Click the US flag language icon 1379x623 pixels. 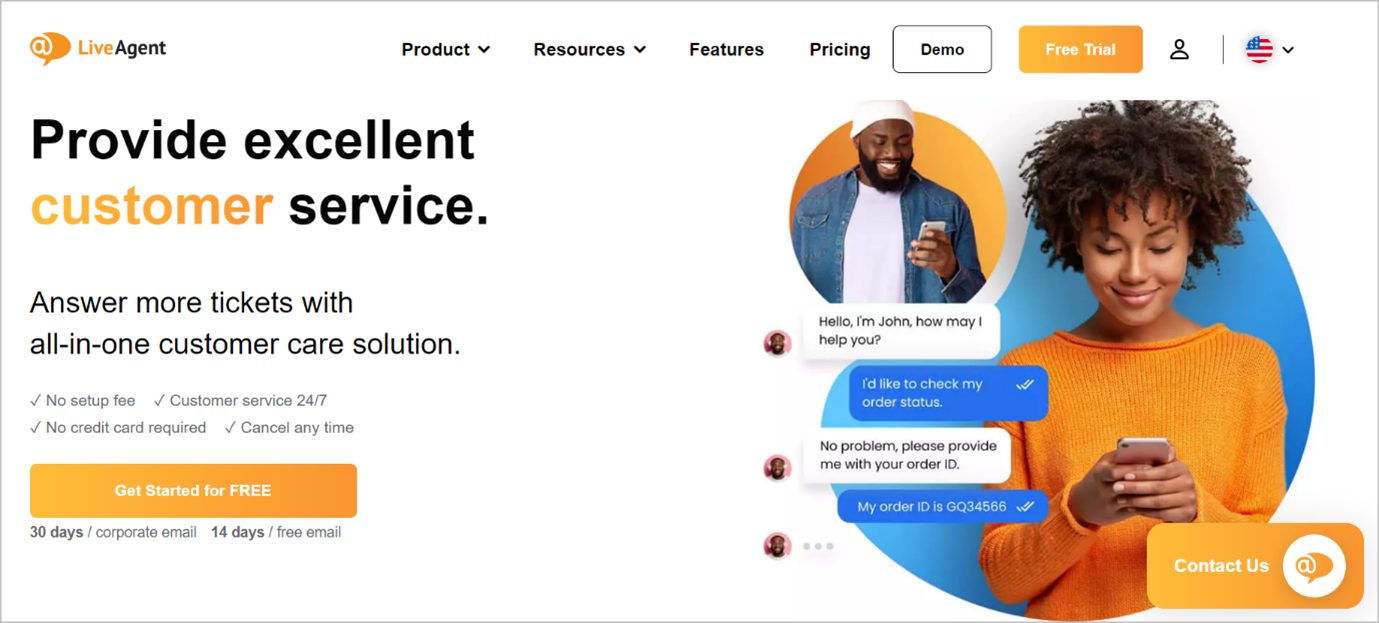(1259, 49)
